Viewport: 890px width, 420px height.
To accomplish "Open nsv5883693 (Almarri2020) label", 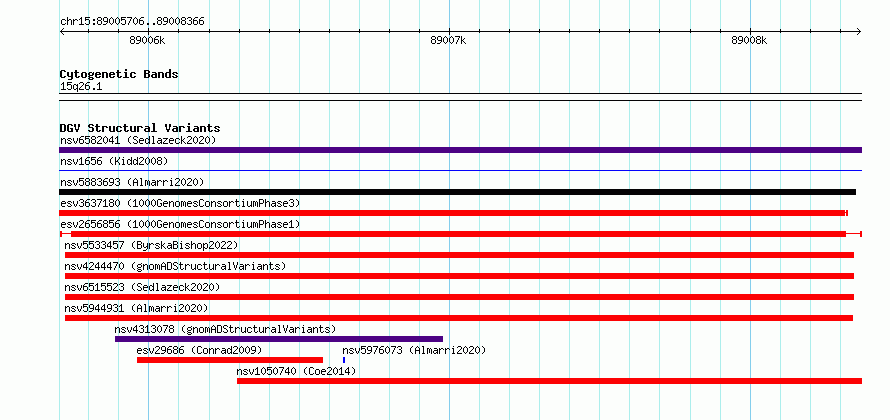I will tap(132, 182).
